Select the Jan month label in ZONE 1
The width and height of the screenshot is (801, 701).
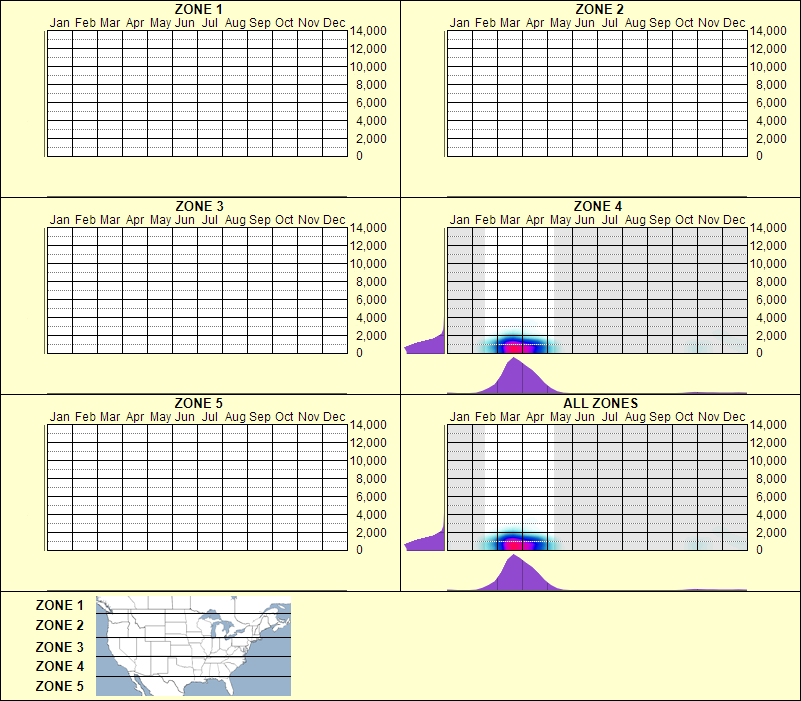[x=61, y=22]
